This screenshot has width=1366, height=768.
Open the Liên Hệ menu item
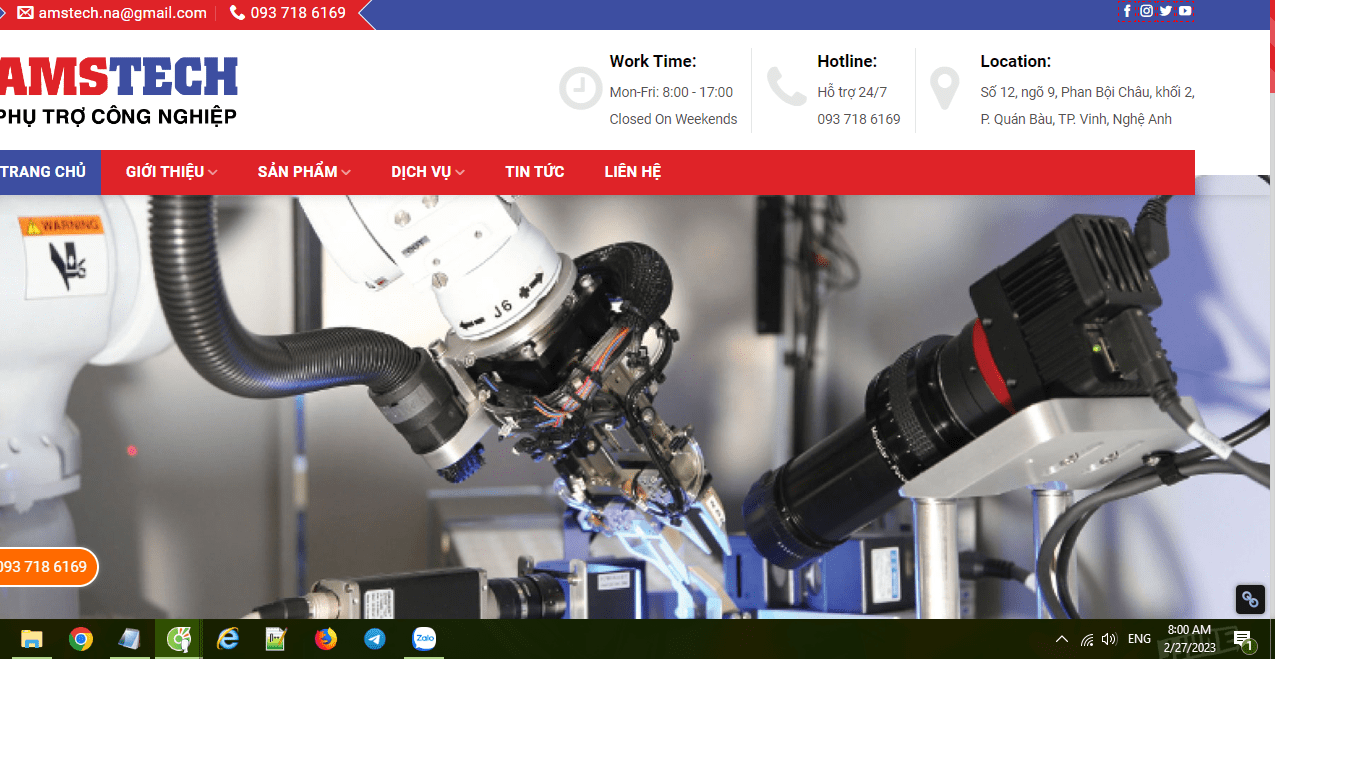[632, 172]
